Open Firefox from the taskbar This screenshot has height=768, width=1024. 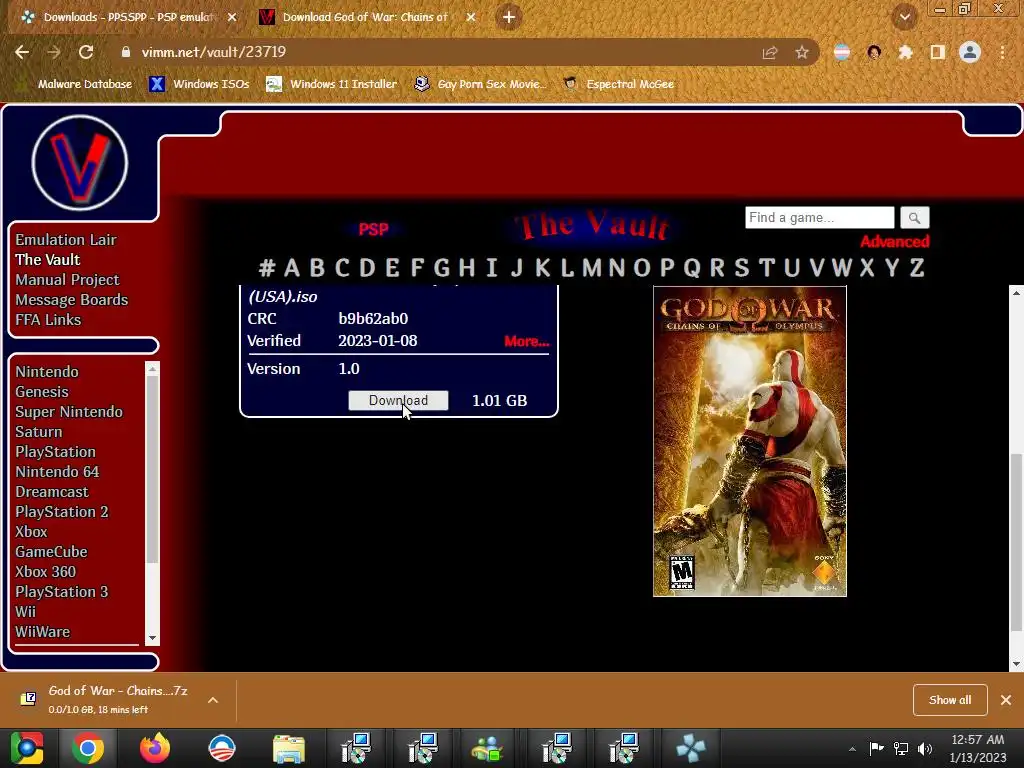point(155,748)
